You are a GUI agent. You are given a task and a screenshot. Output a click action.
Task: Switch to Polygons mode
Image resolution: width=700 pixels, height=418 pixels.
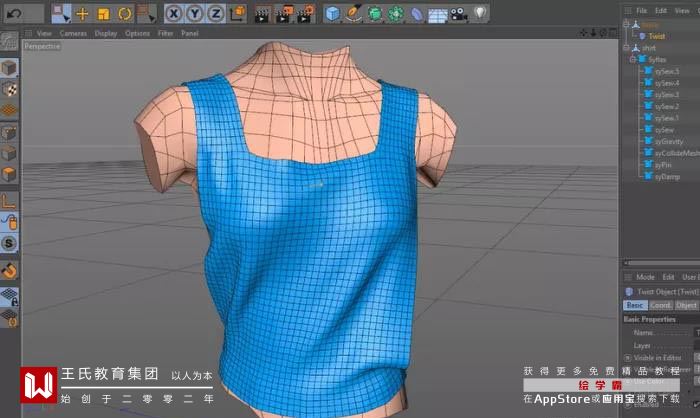click(9, 174)
